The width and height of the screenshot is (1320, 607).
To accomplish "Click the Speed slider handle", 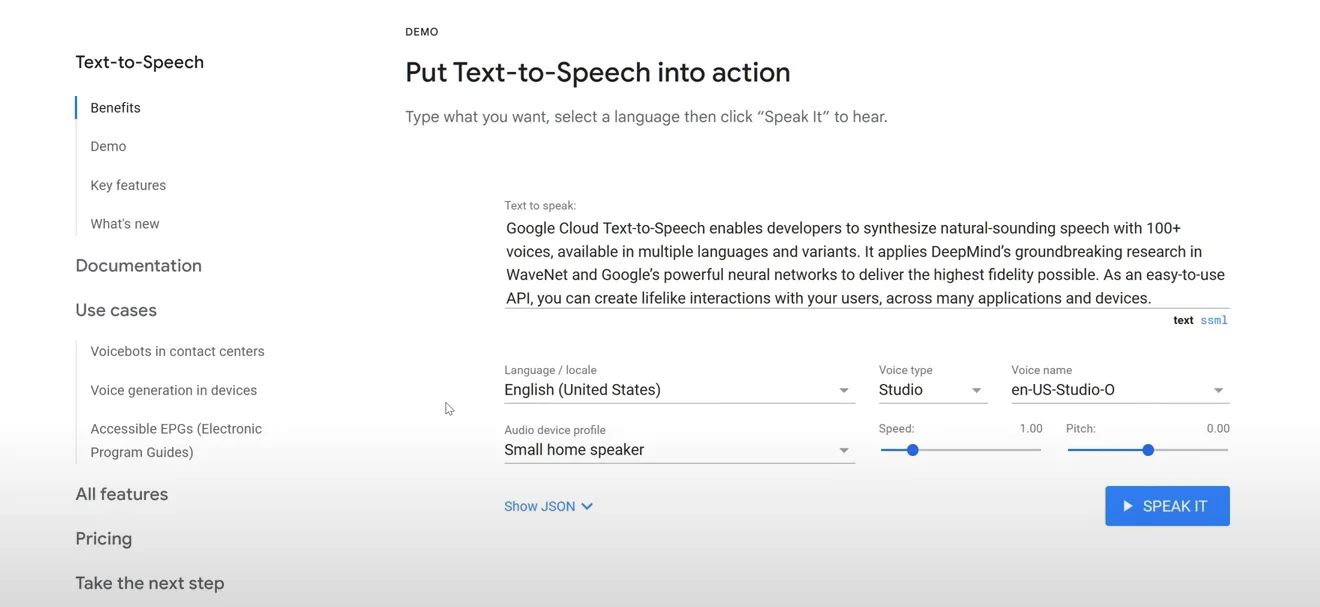I will 912,450.
